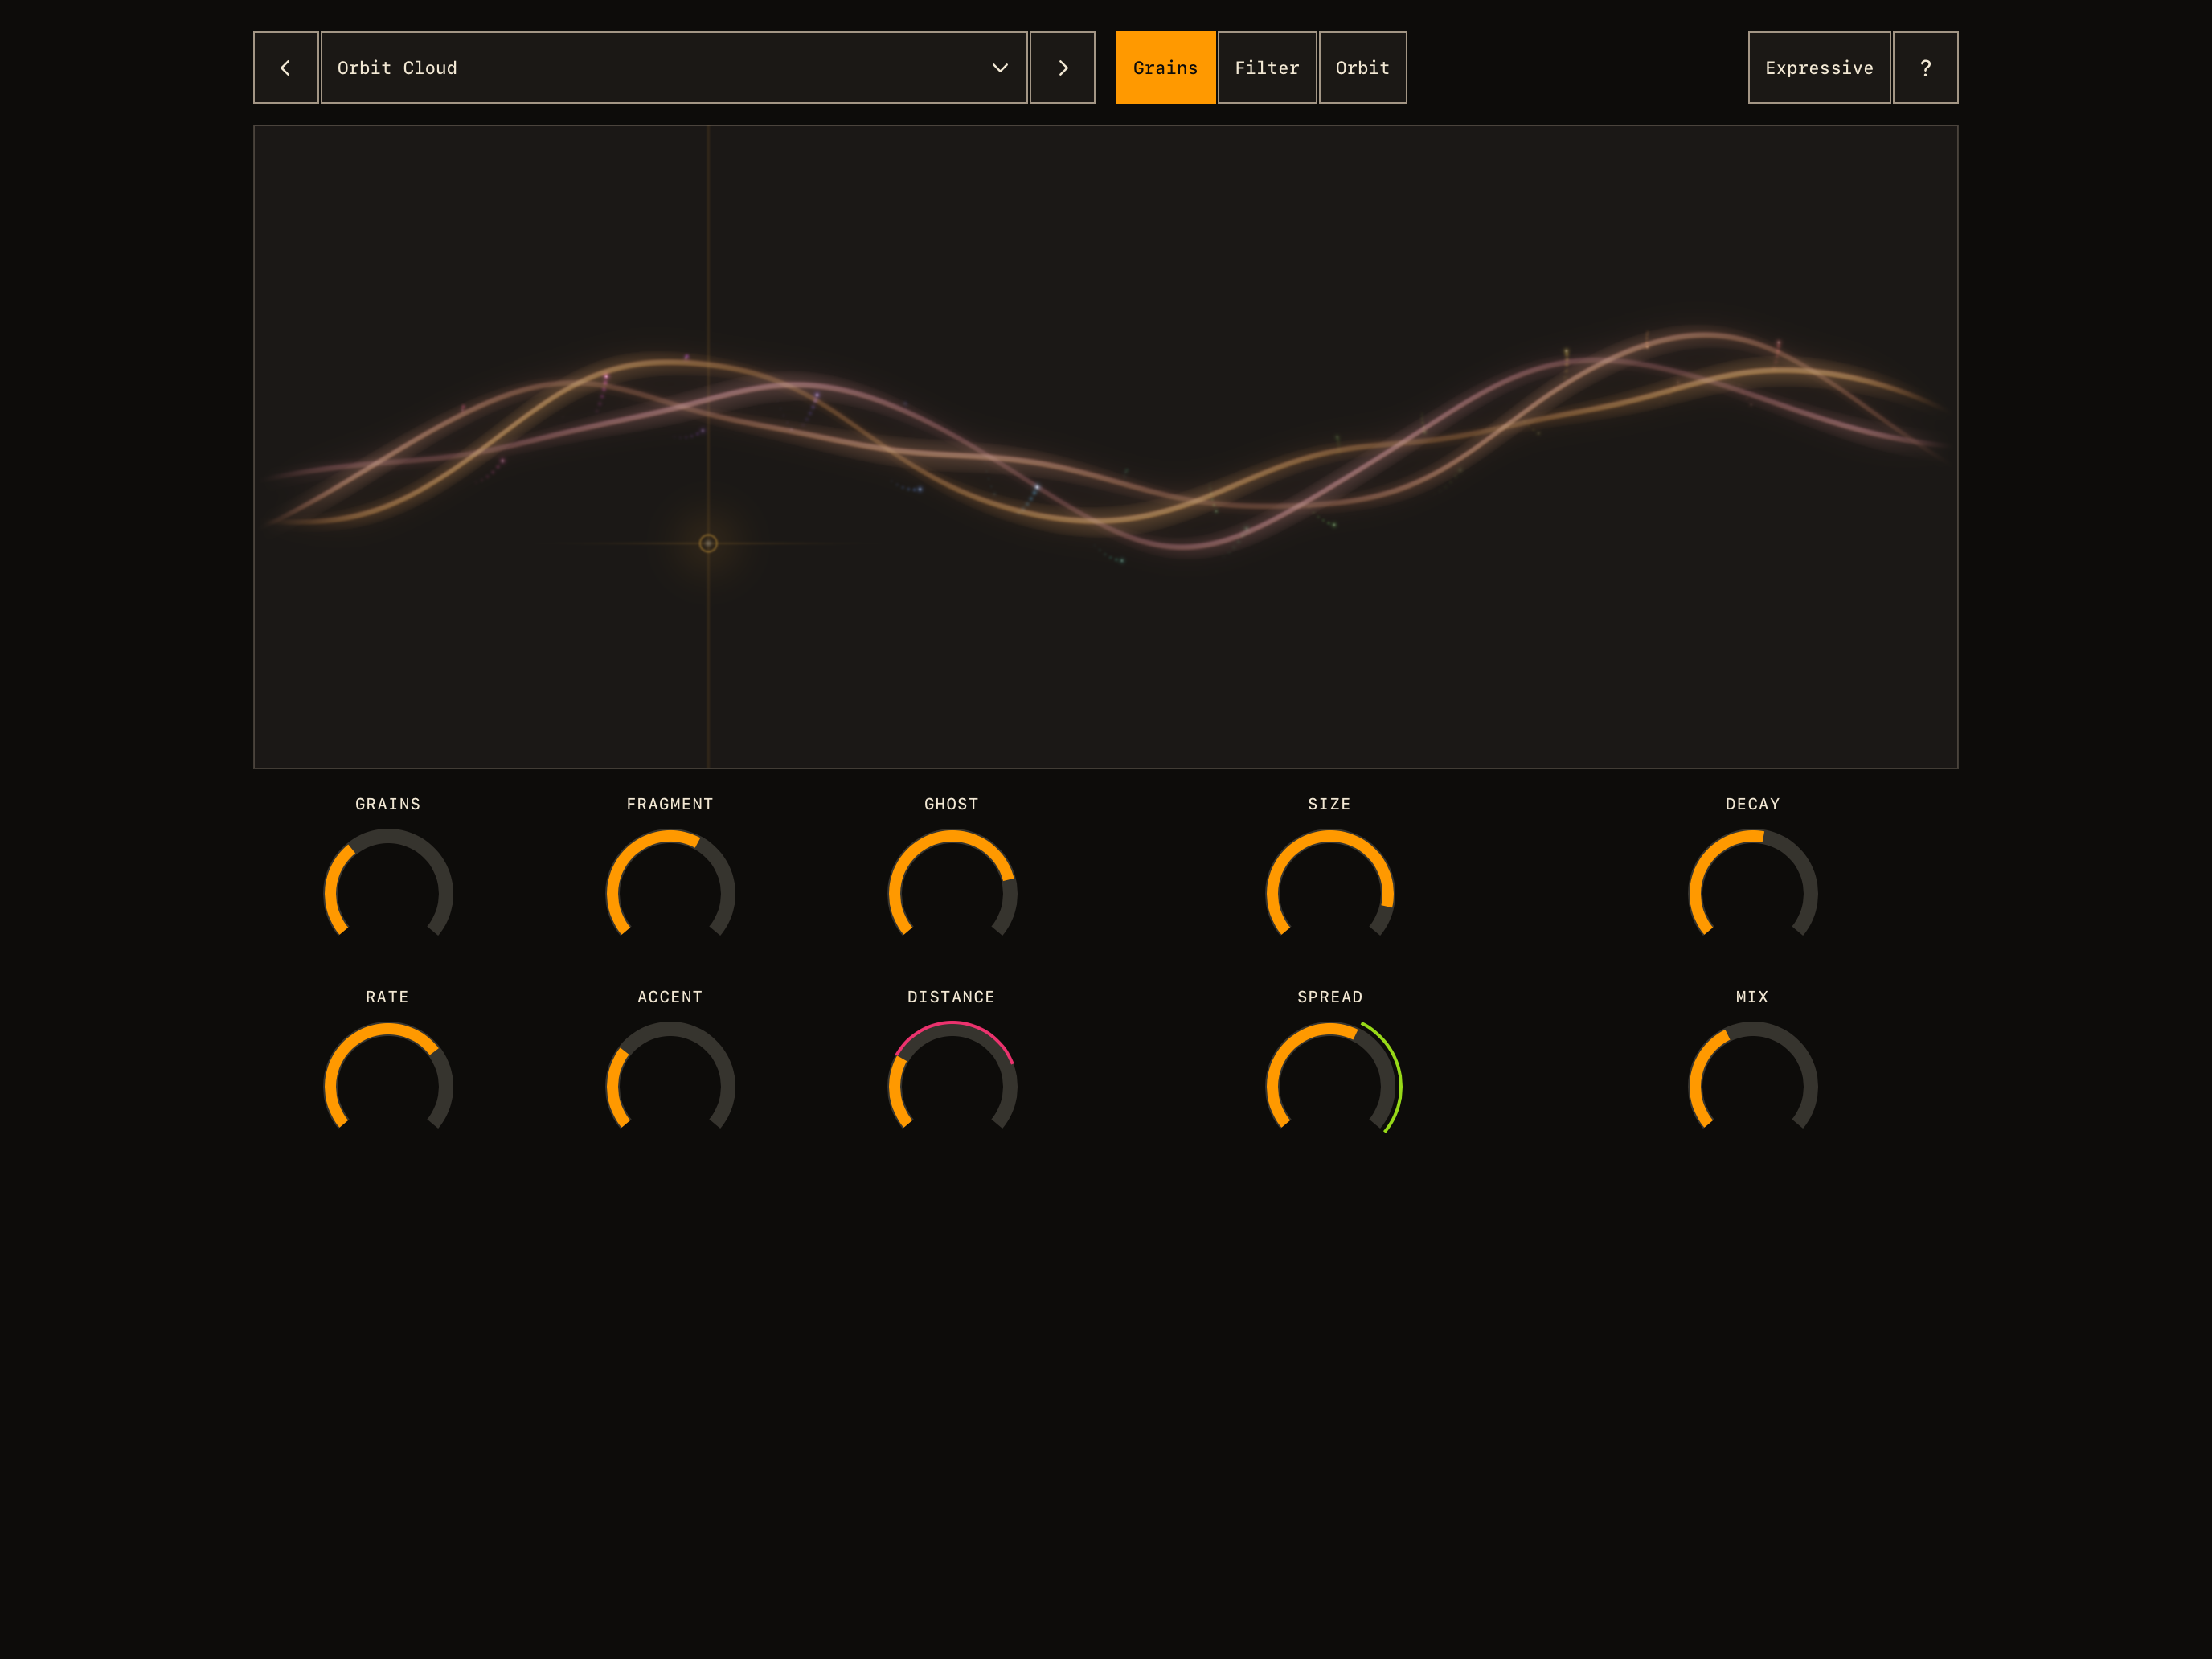
Task: Click the chevron inside the preset selector
Action: click(1000, 68)
